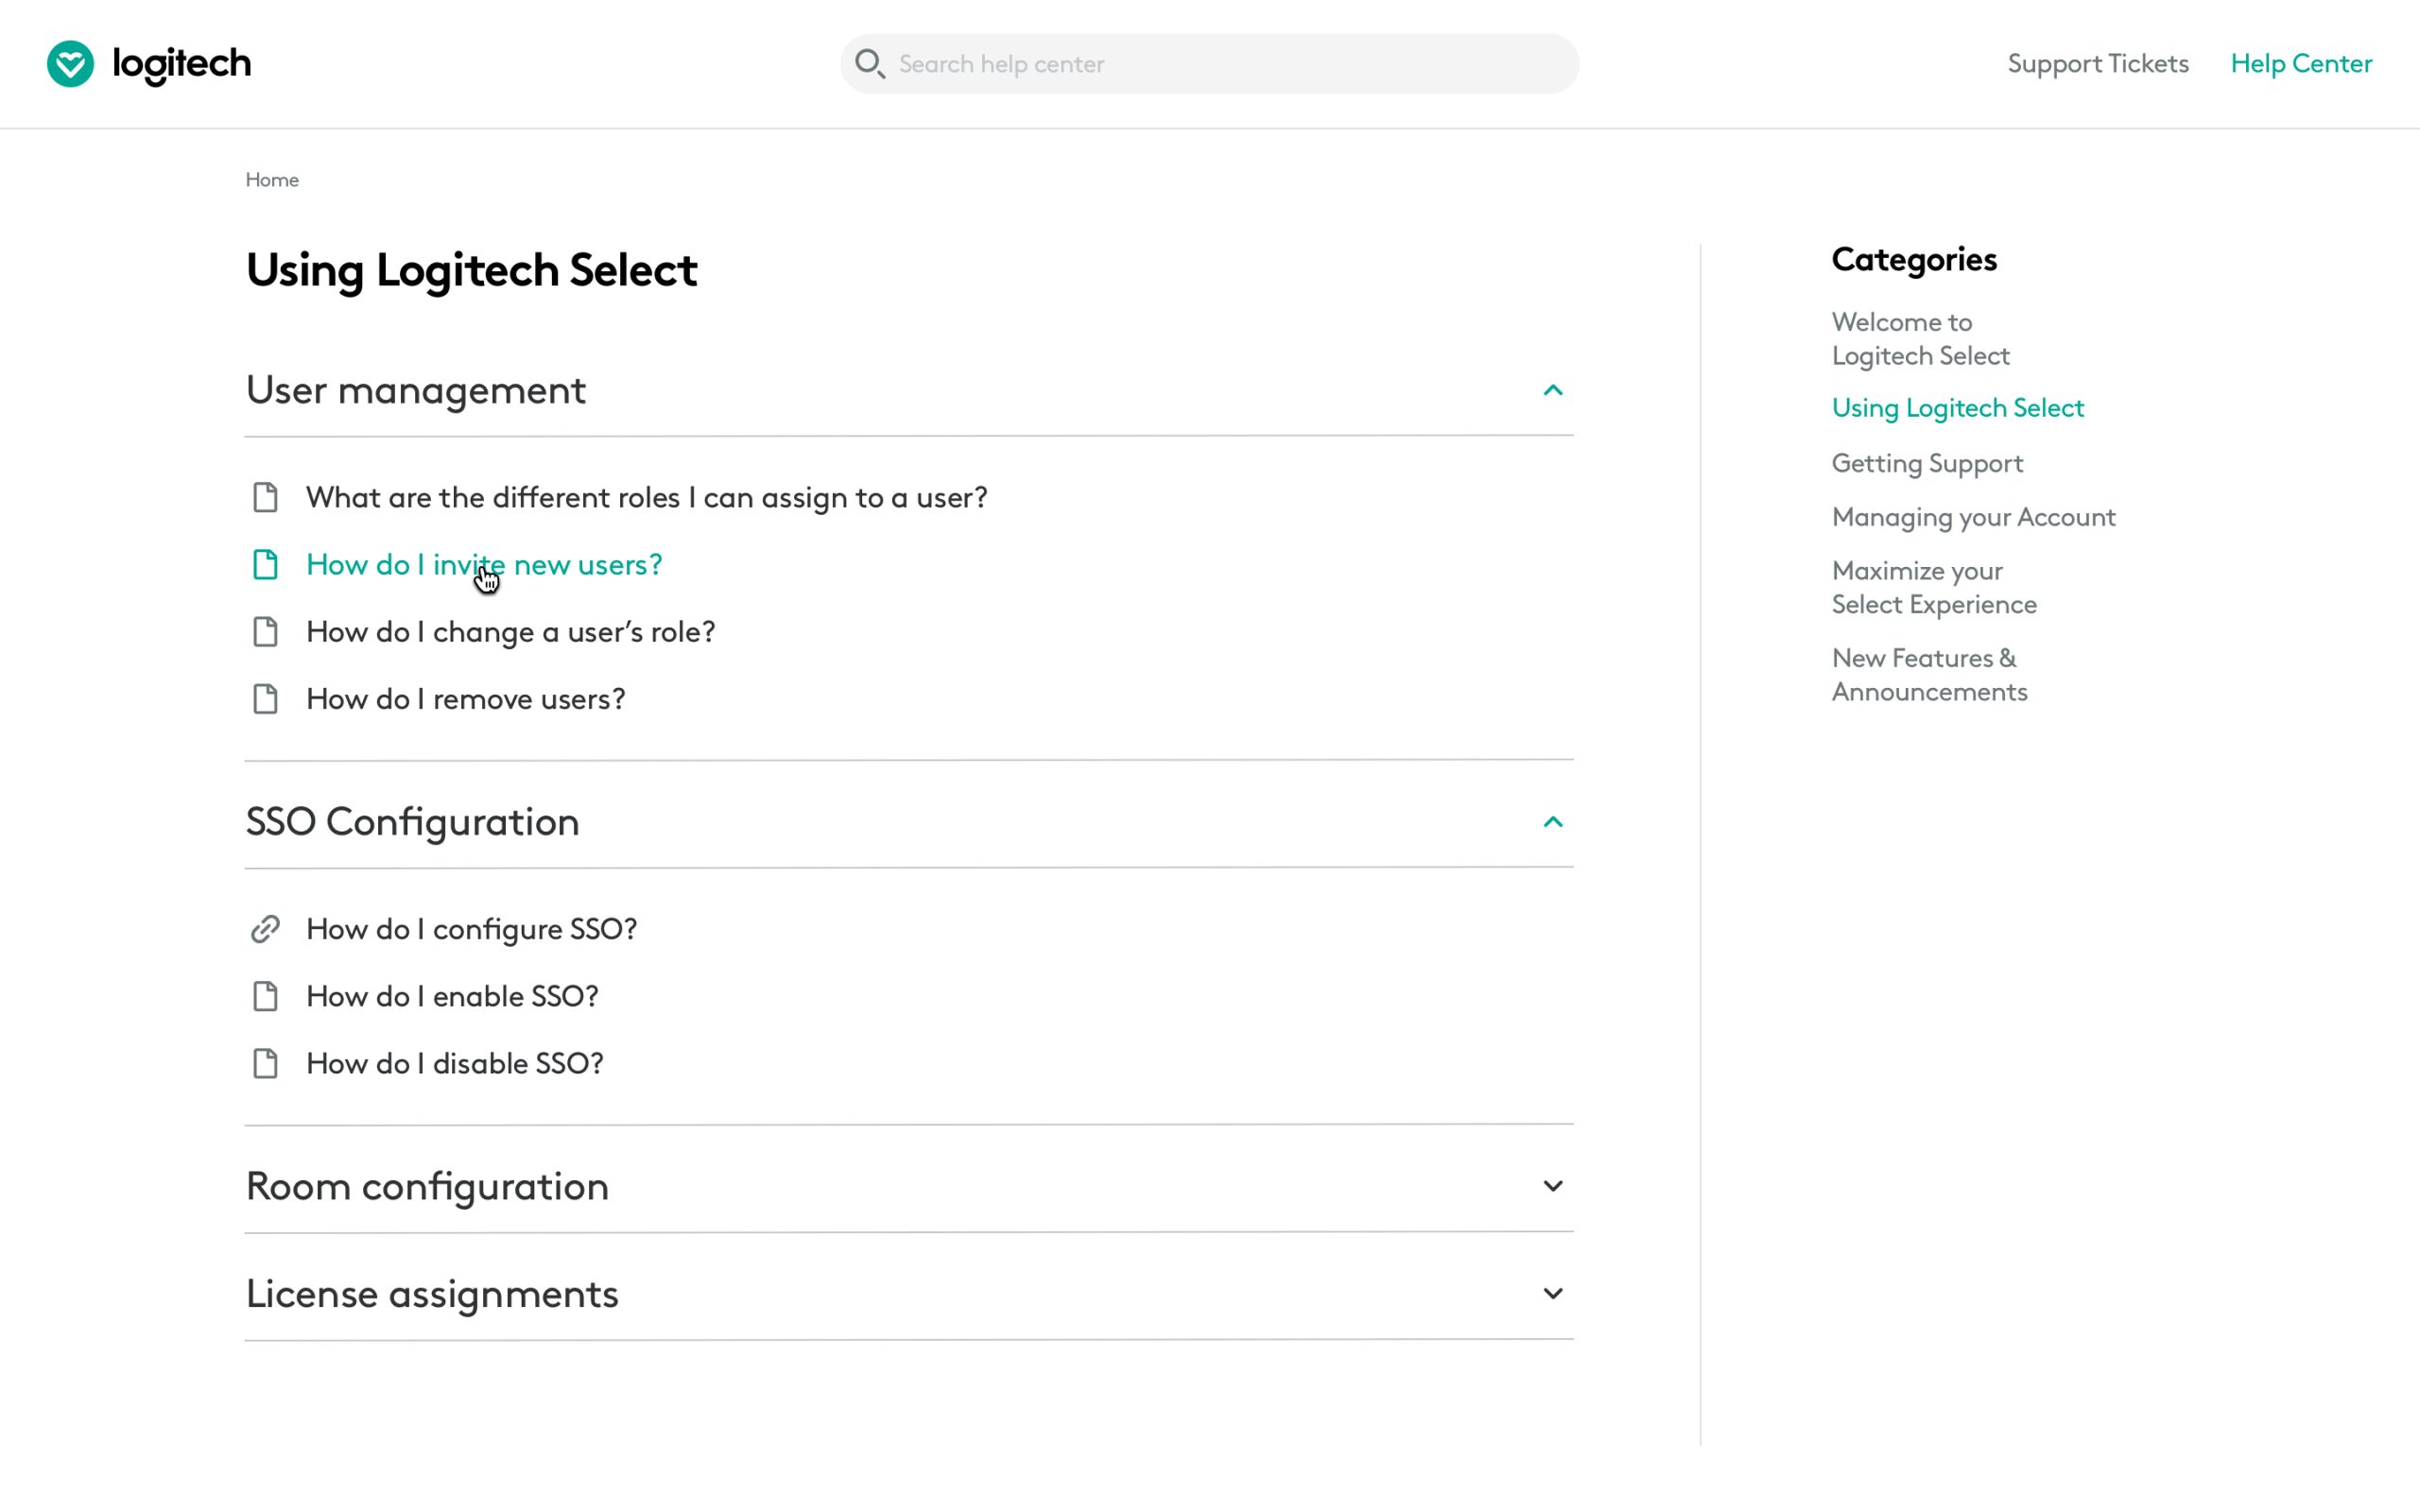Click the Logitech heart logo icon
2420x1512 pixels.
[70, 64]
